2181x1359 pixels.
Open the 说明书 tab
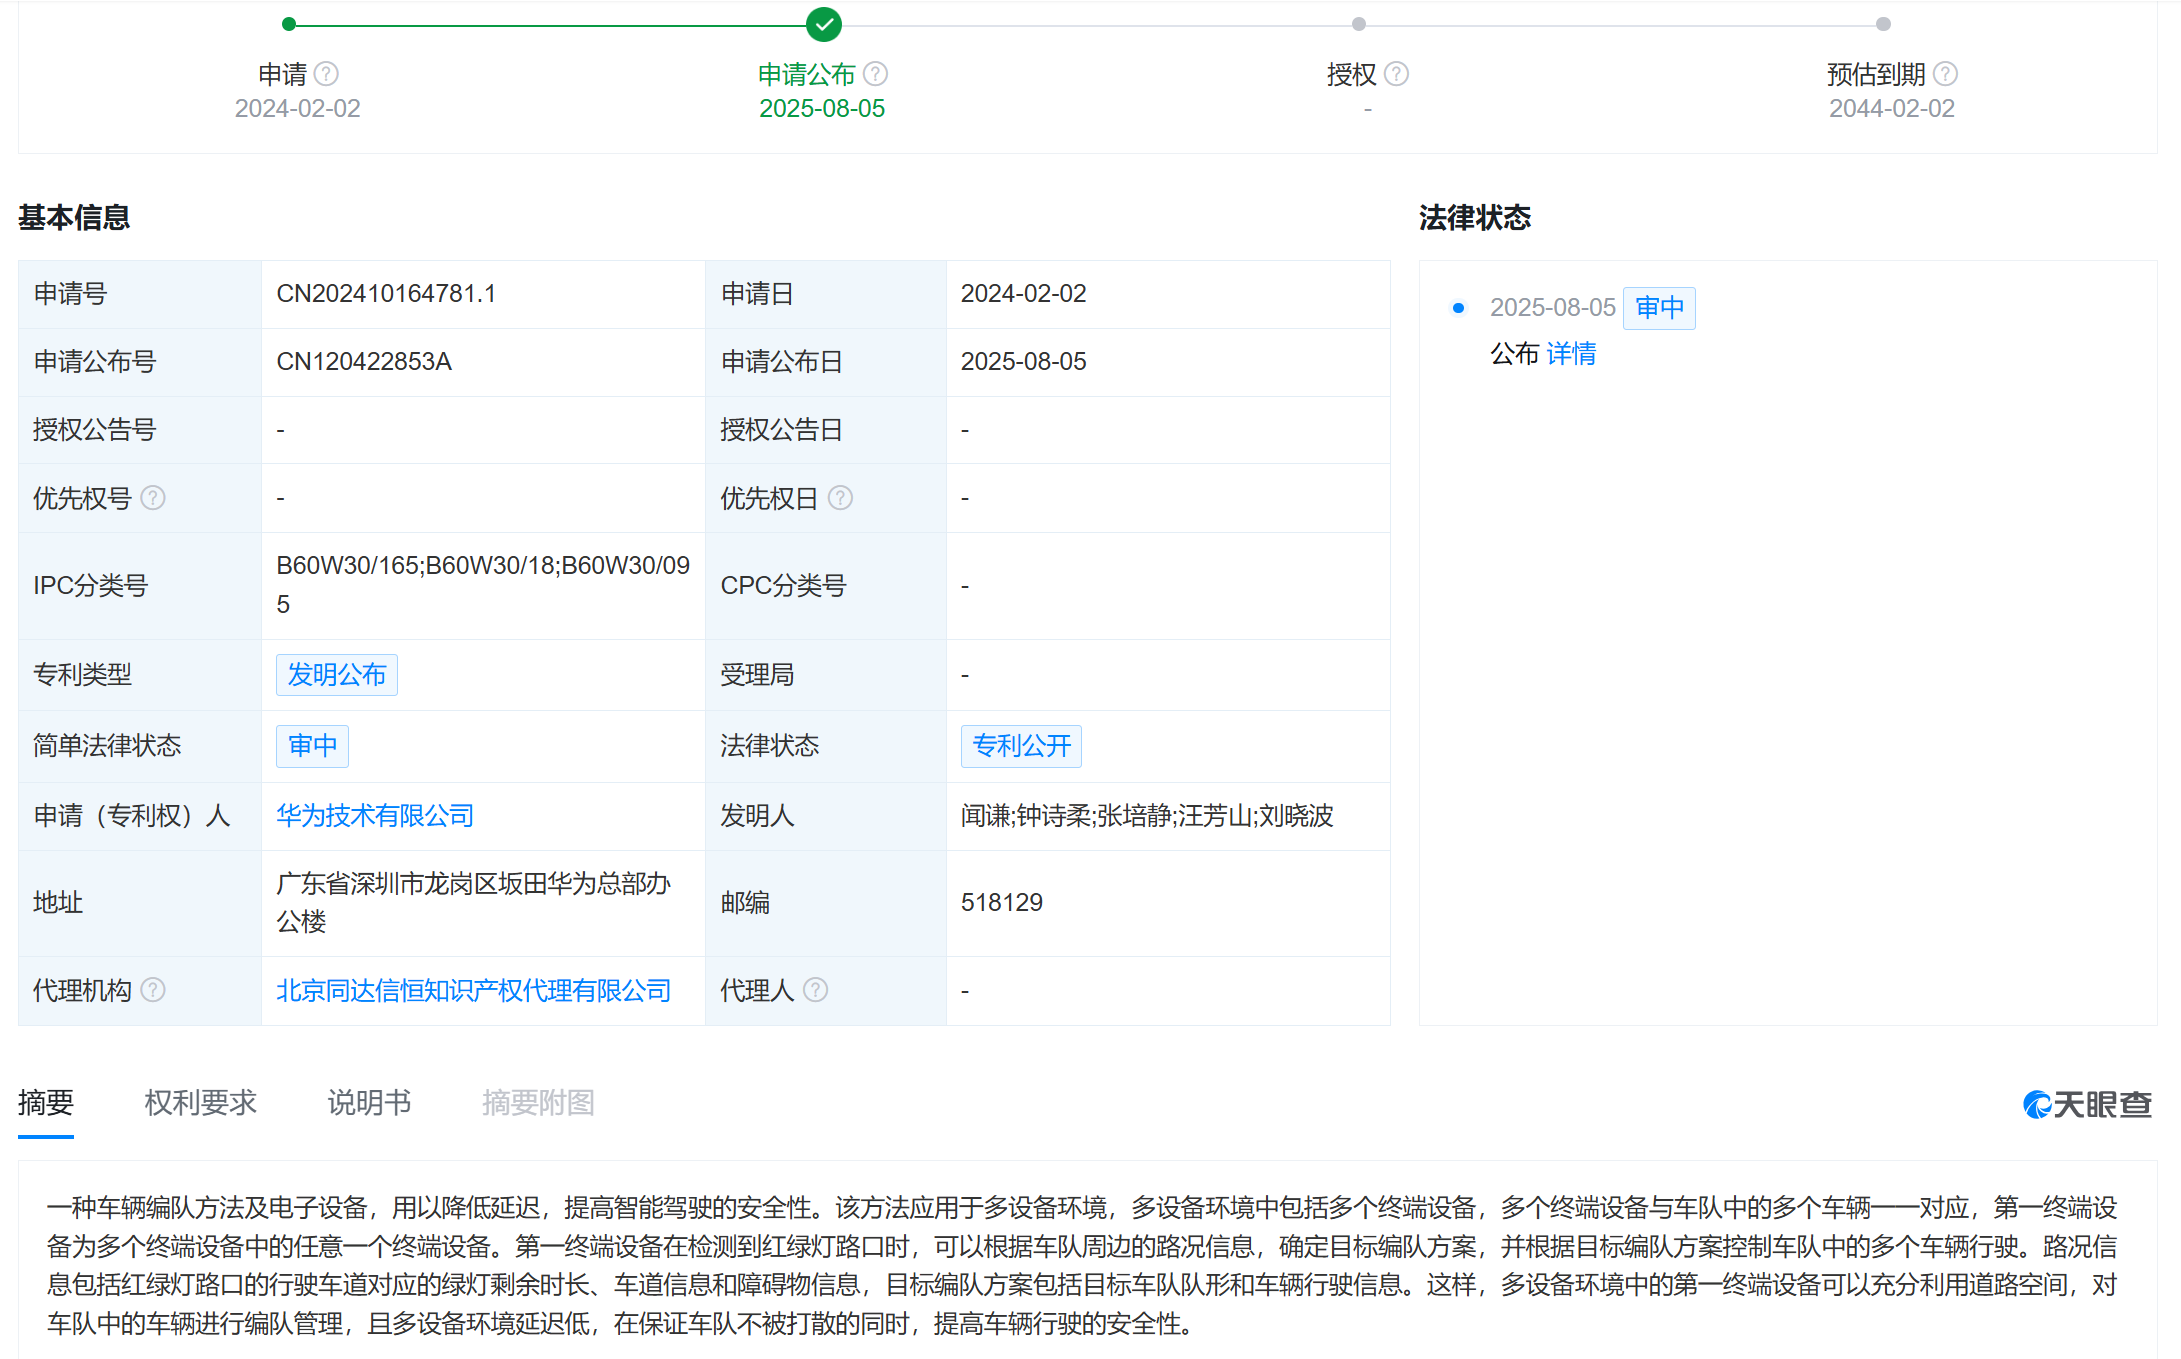click(x=368, y=1103)
